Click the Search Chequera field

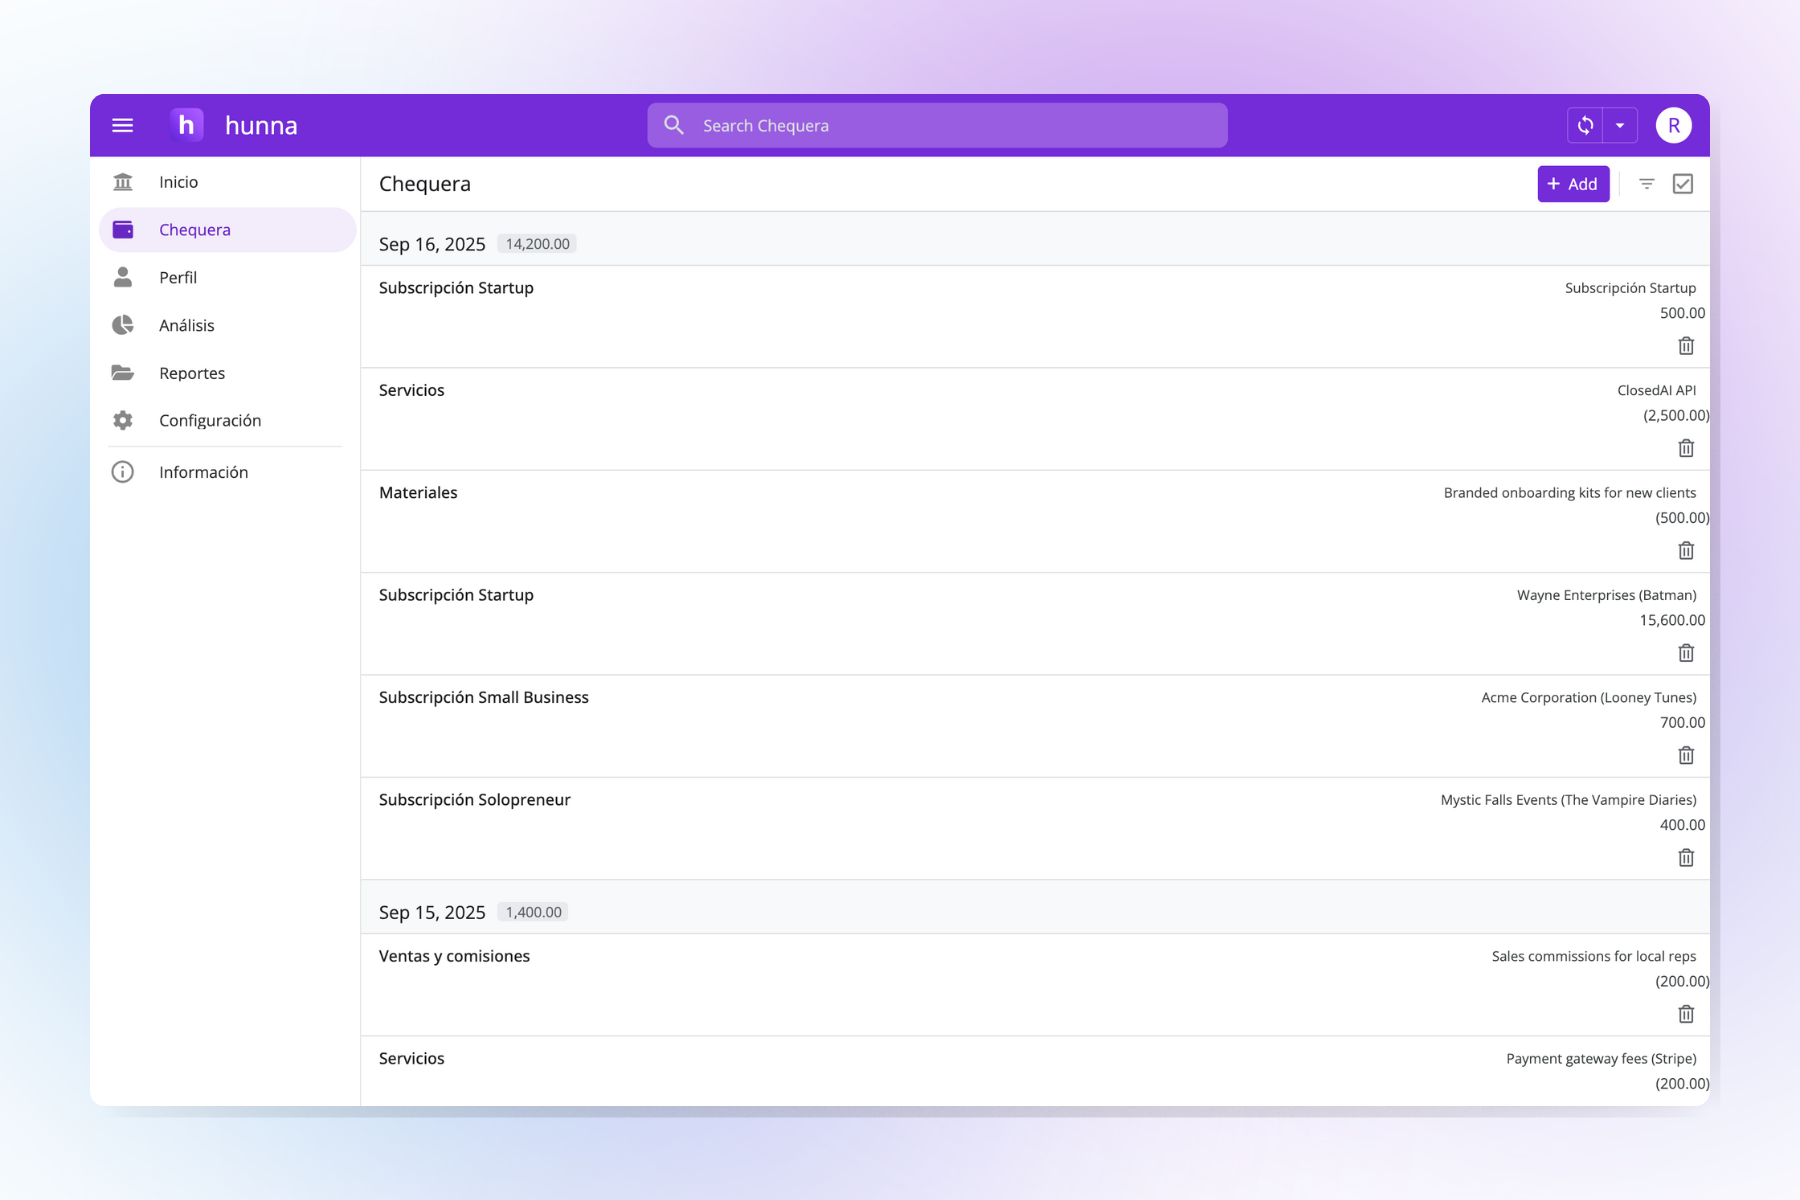936,124
